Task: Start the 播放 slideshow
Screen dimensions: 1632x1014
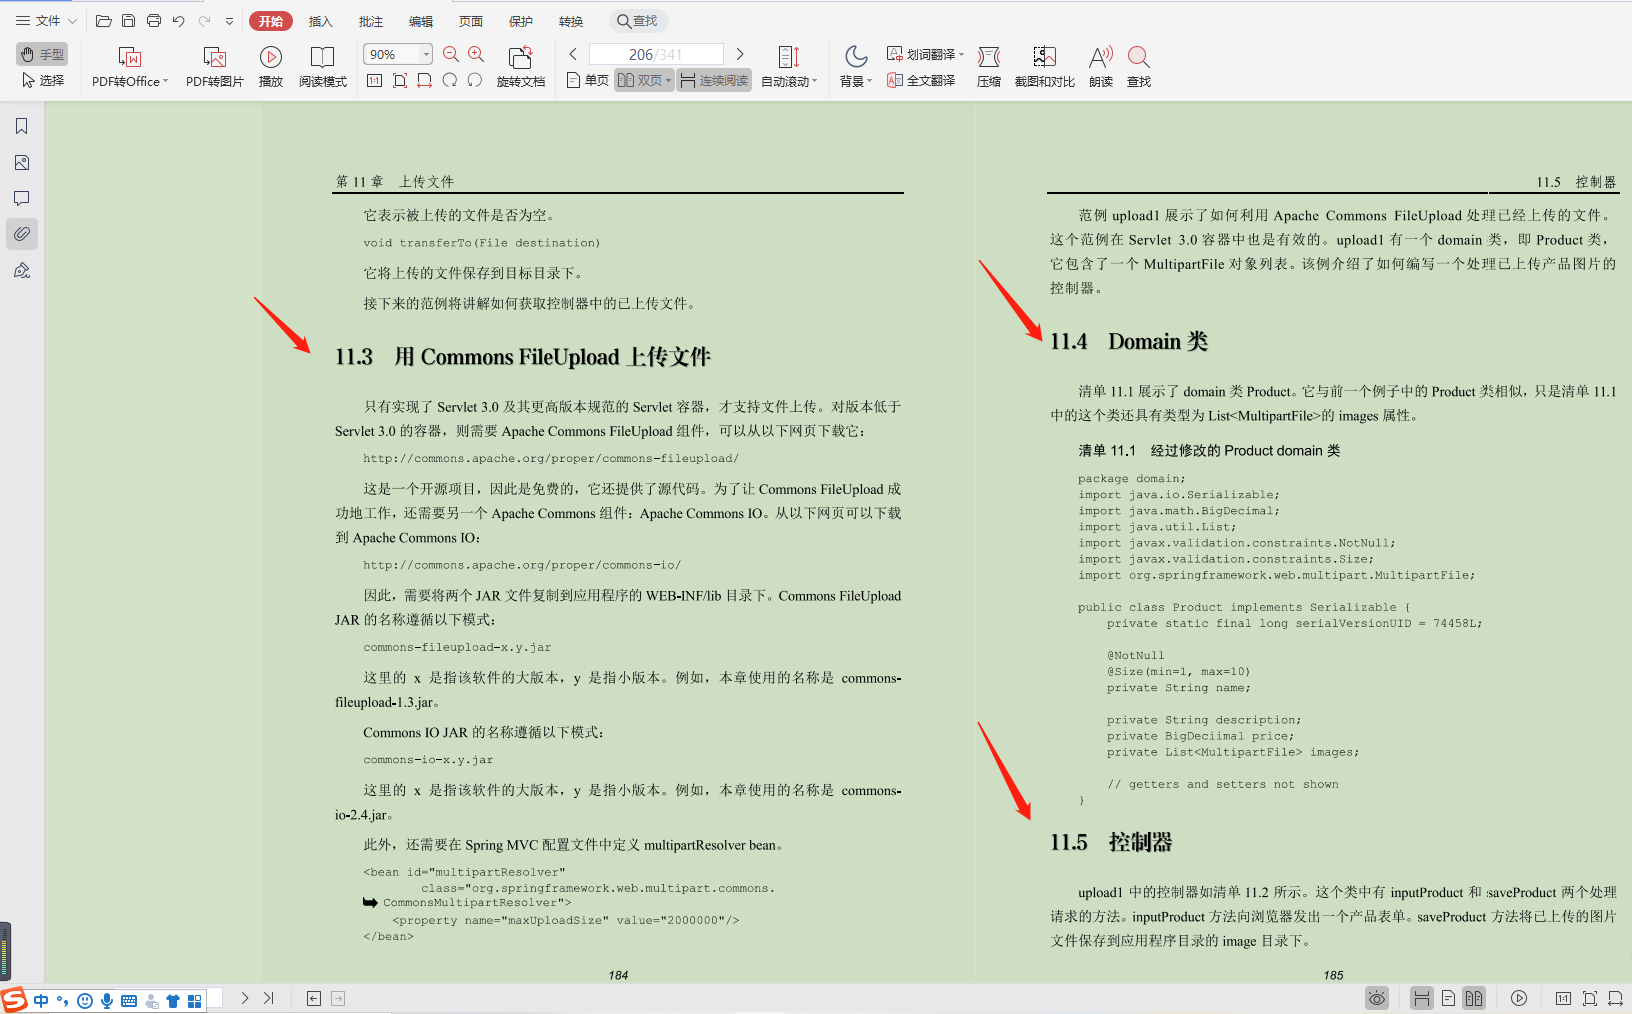Action: [271, 67]
